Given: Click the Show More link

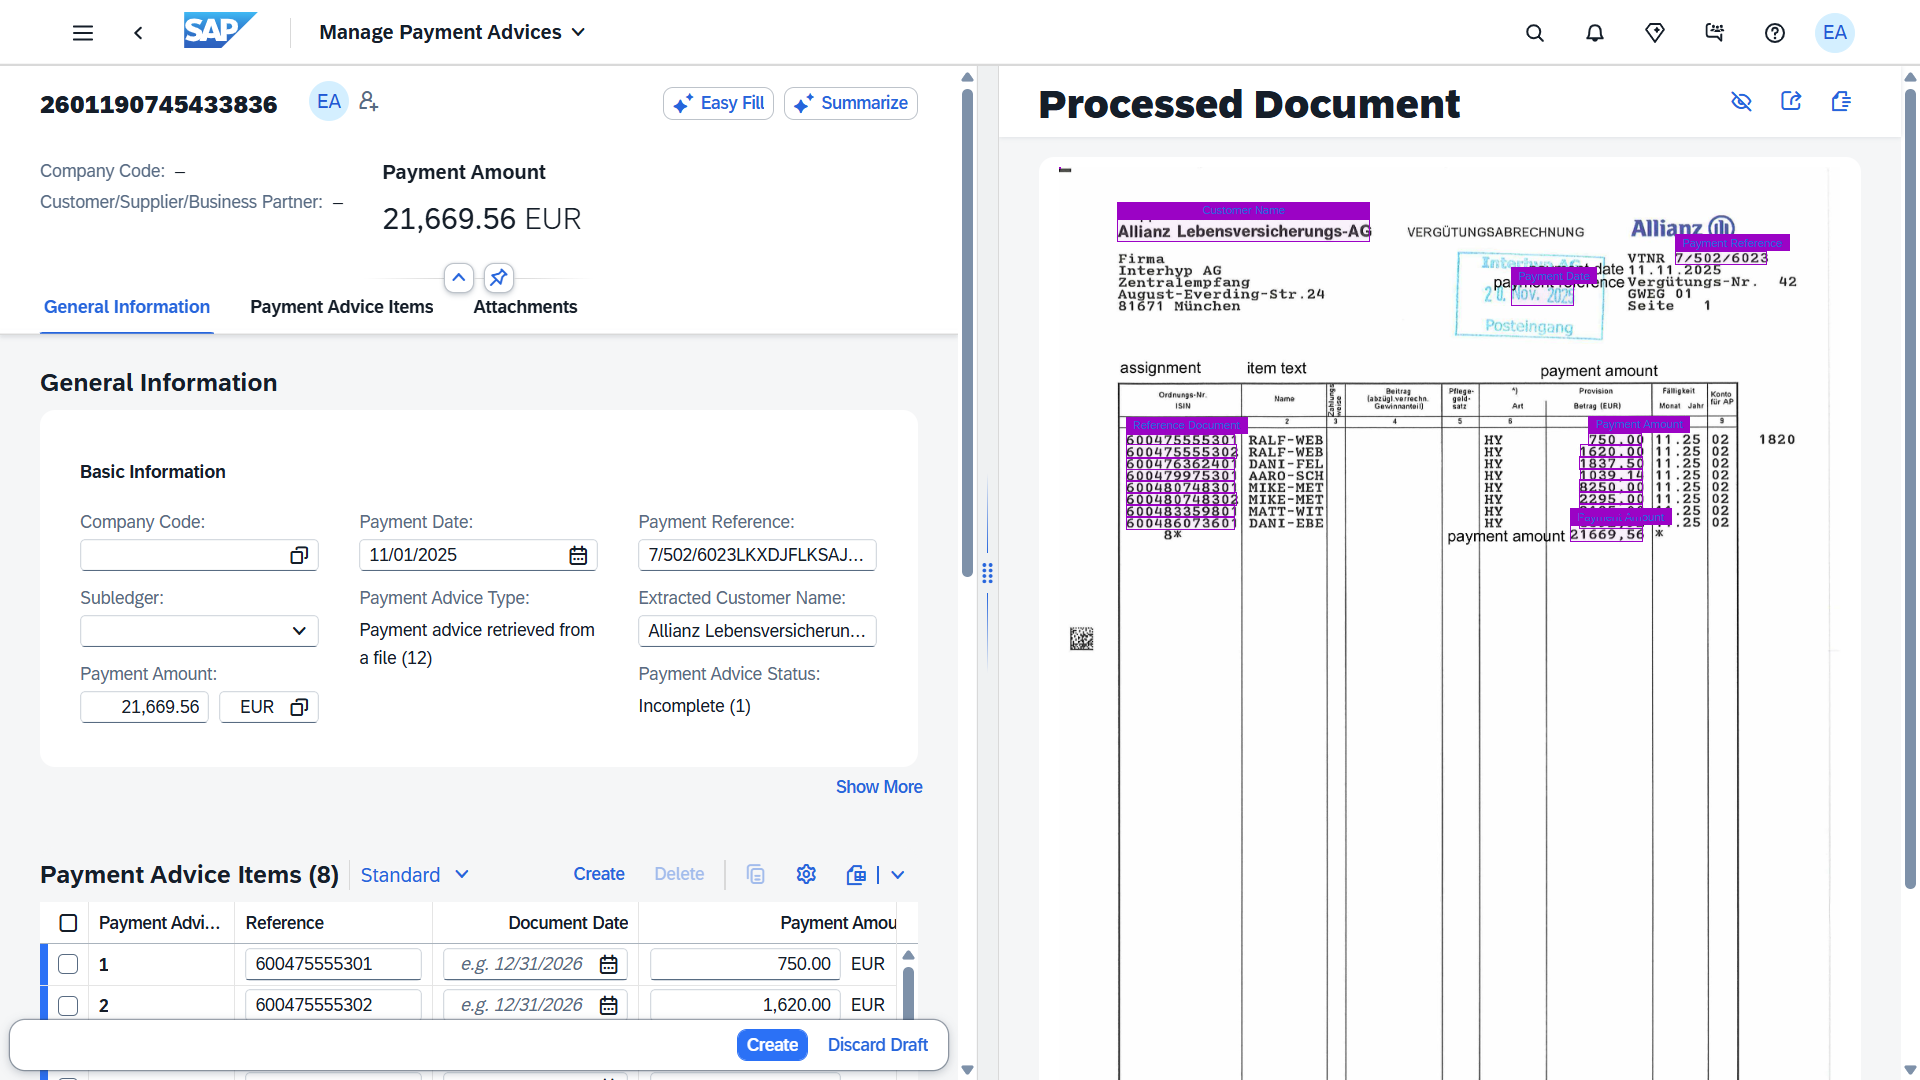Looking at the screenshot, I should coord(879,787).
